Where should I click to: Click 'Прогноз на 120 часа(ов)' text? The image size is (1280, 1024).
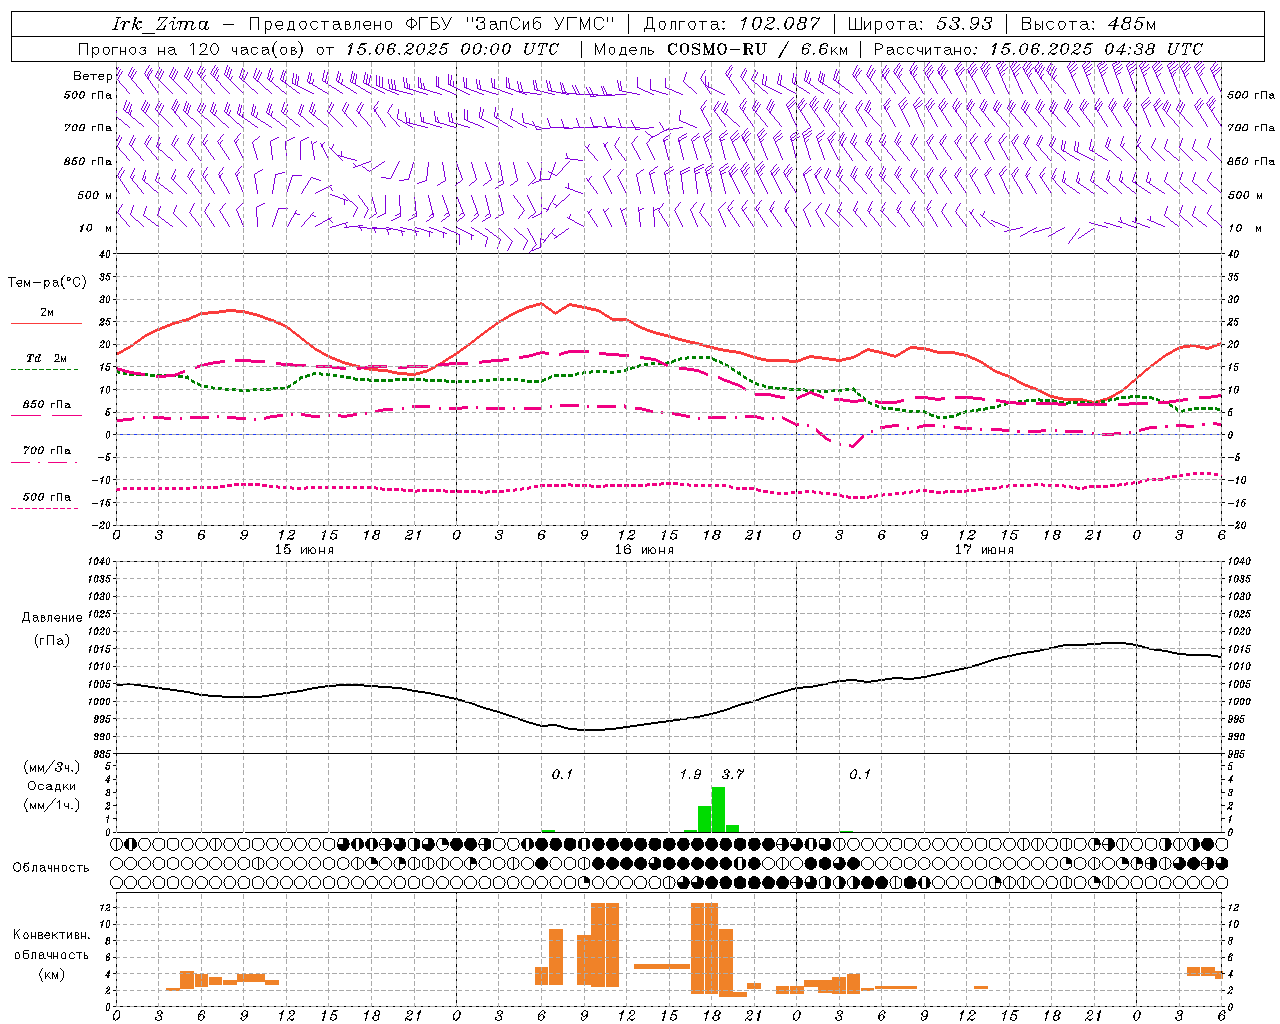coord(193,49)
